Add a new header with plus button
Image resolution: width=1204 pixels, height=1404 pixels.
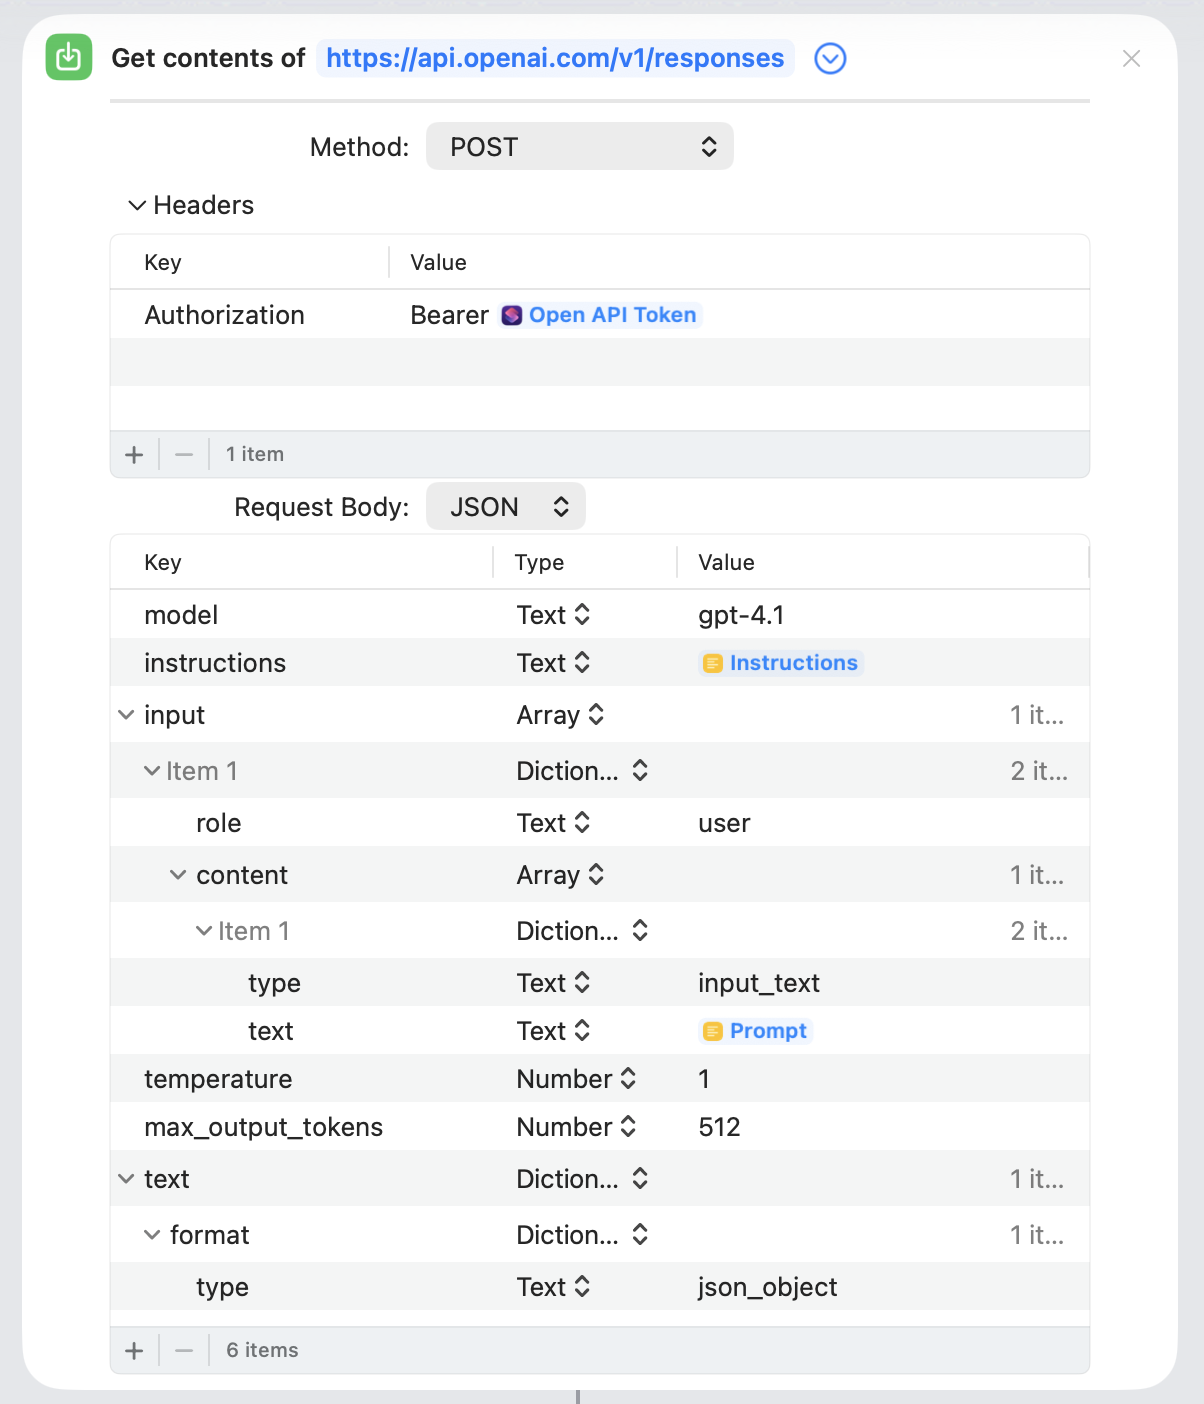[x=134, y=454]
